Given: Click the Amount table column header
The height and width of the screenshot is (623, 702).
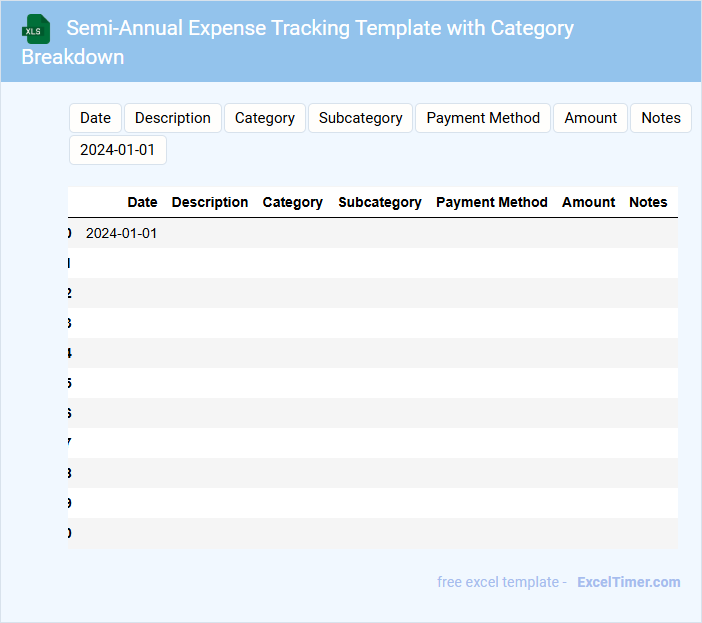Looking at the screenshot, I should 588,202.
